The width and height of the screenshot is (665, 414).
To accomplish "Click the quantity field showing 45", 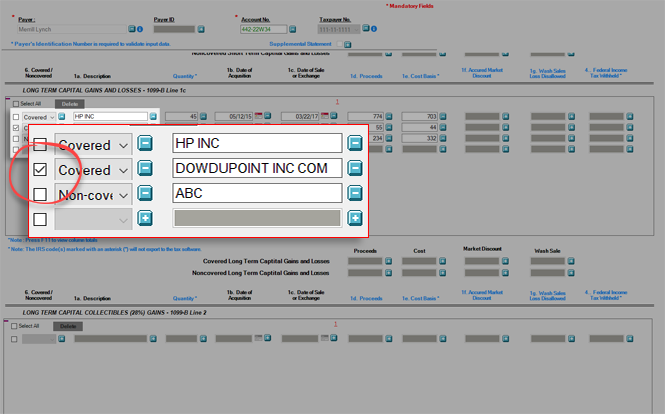I will click(x=182, y=116).
